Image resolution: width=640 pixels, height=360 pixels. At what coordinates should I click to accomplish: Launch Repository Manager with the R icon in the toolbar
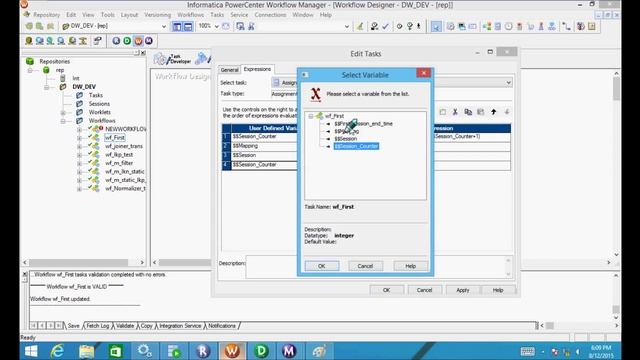click(x=116, y=41)
